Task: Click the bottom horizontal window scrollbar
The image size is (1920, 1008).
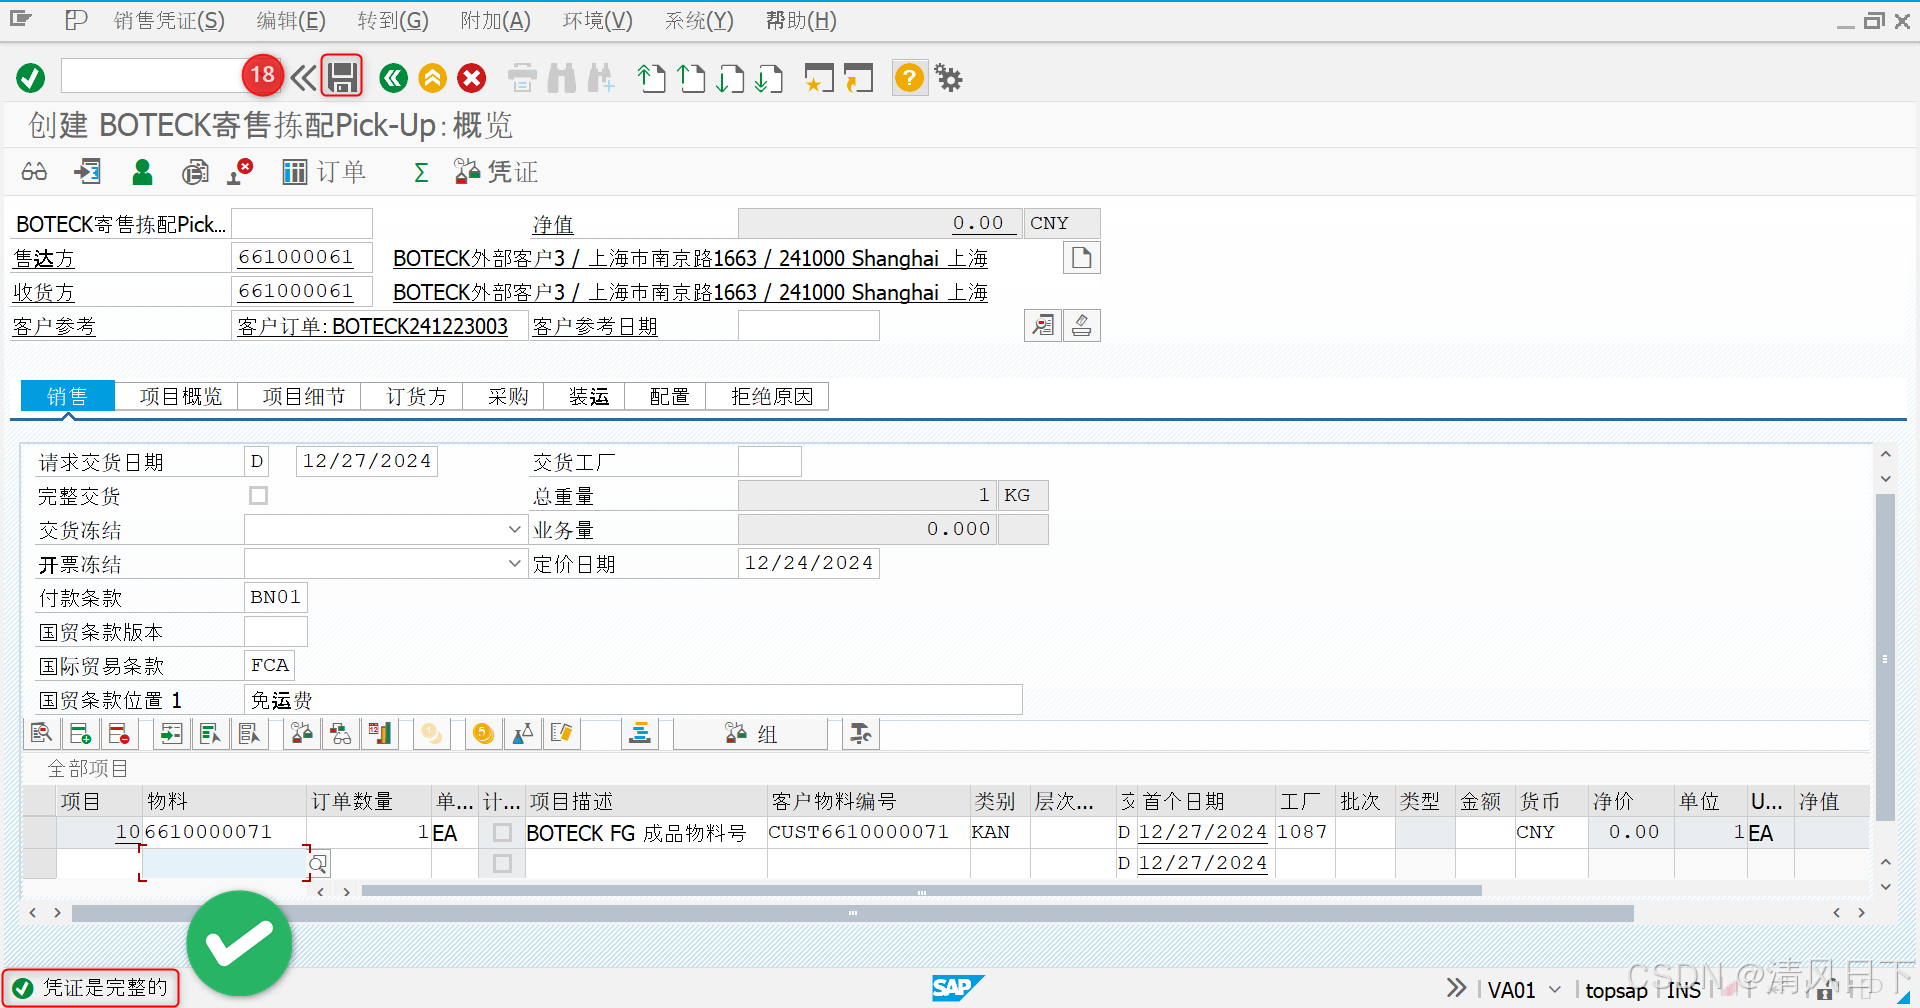Action: pos(852,913)
